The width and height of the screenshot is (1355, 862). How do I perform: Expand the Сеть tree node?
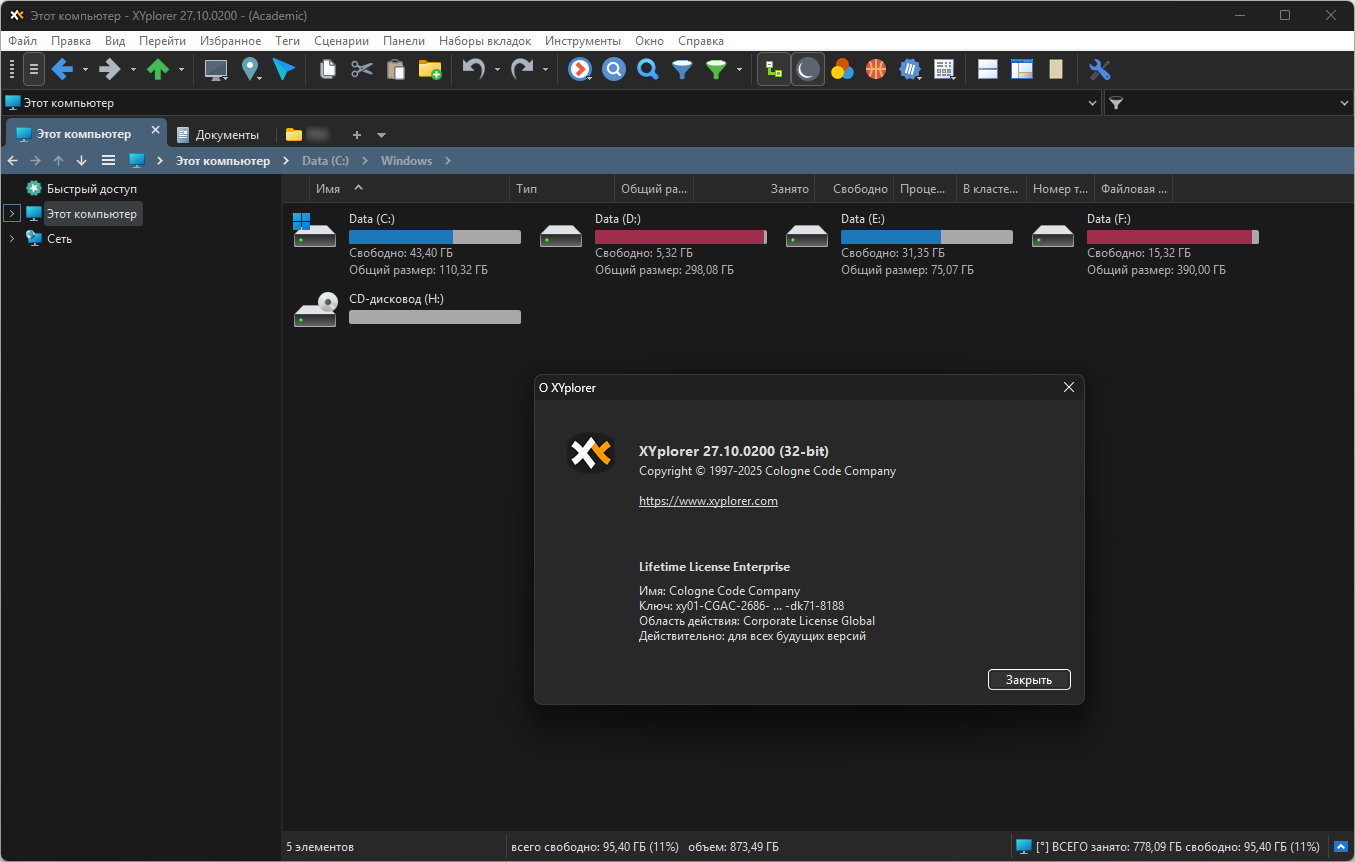coord(12,238)
